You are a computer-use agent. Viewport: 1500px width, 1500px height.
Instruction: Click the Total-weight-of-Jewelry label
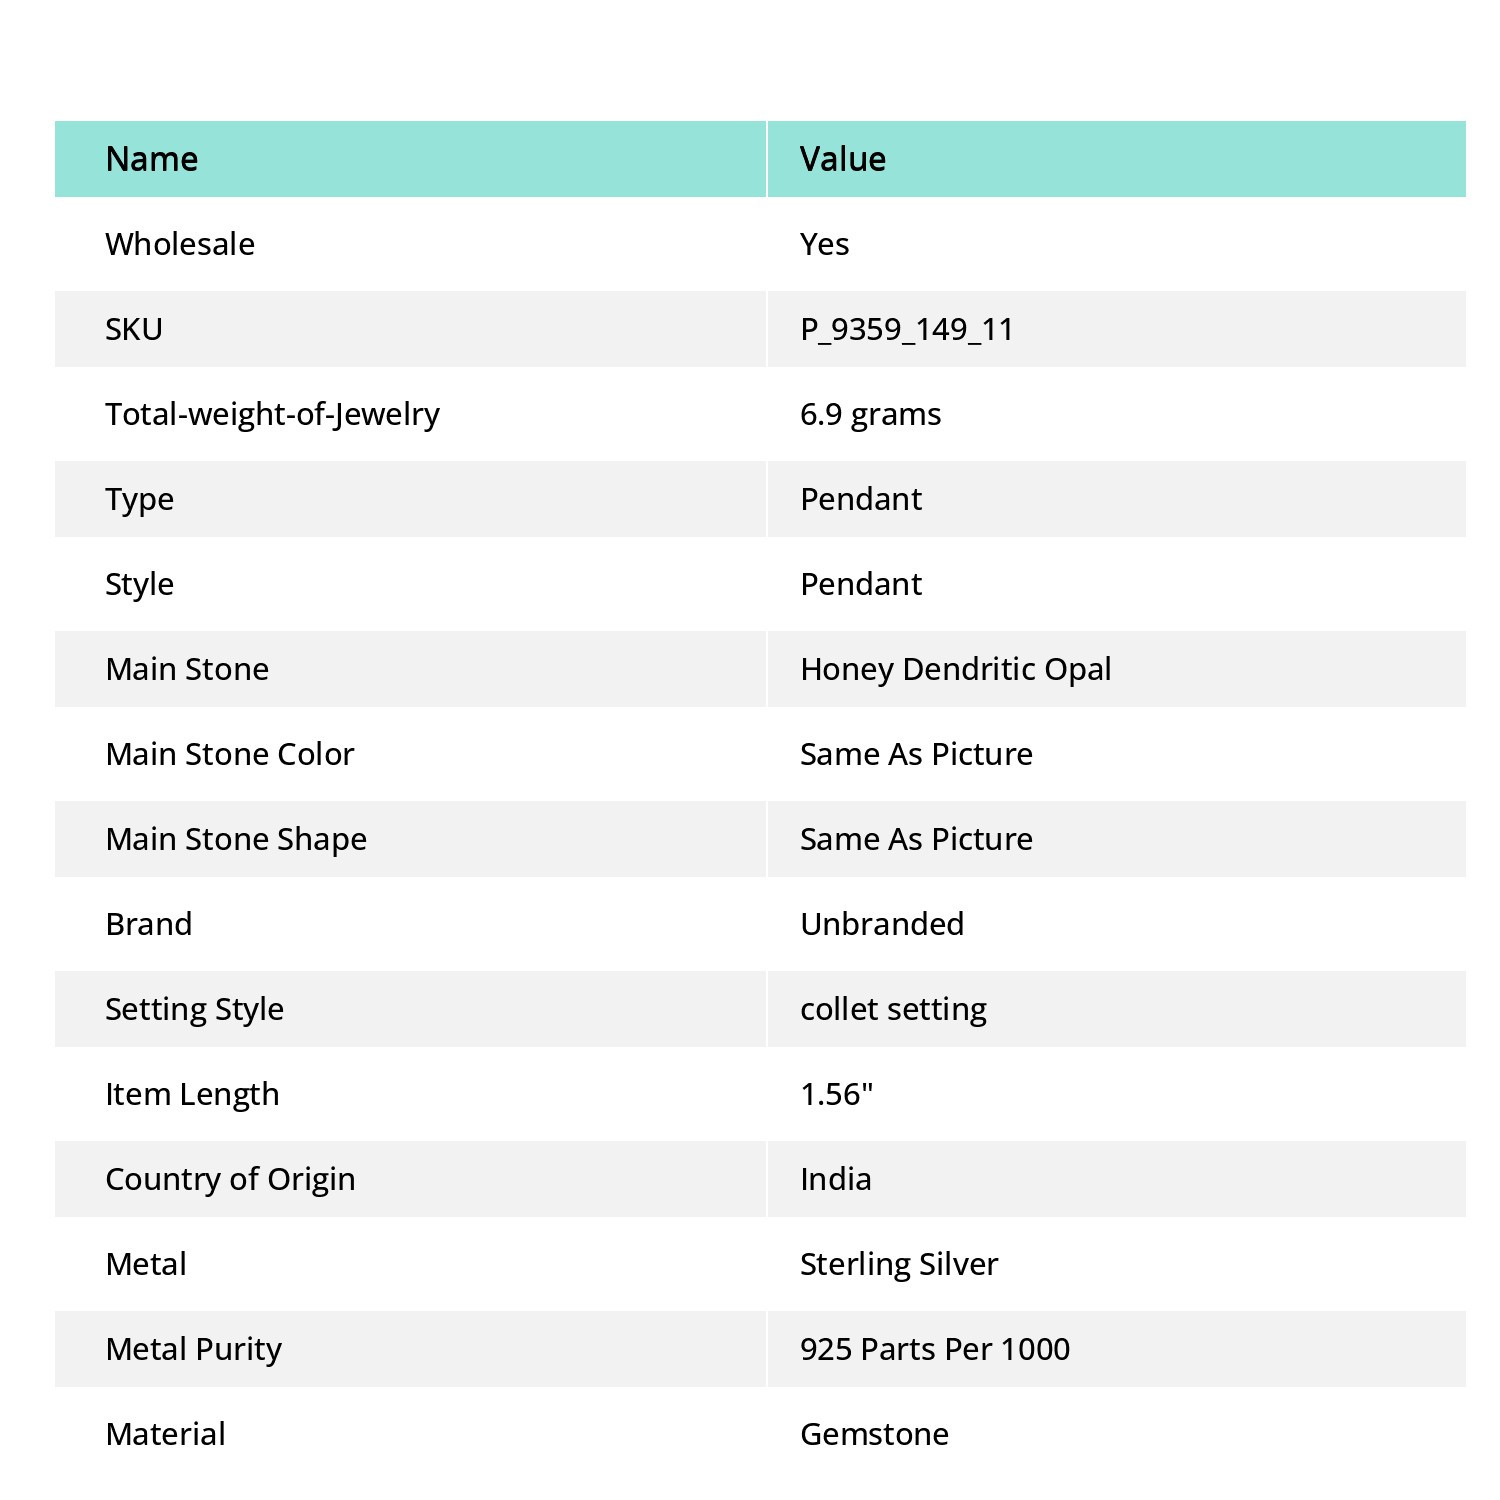pos(273,414)
